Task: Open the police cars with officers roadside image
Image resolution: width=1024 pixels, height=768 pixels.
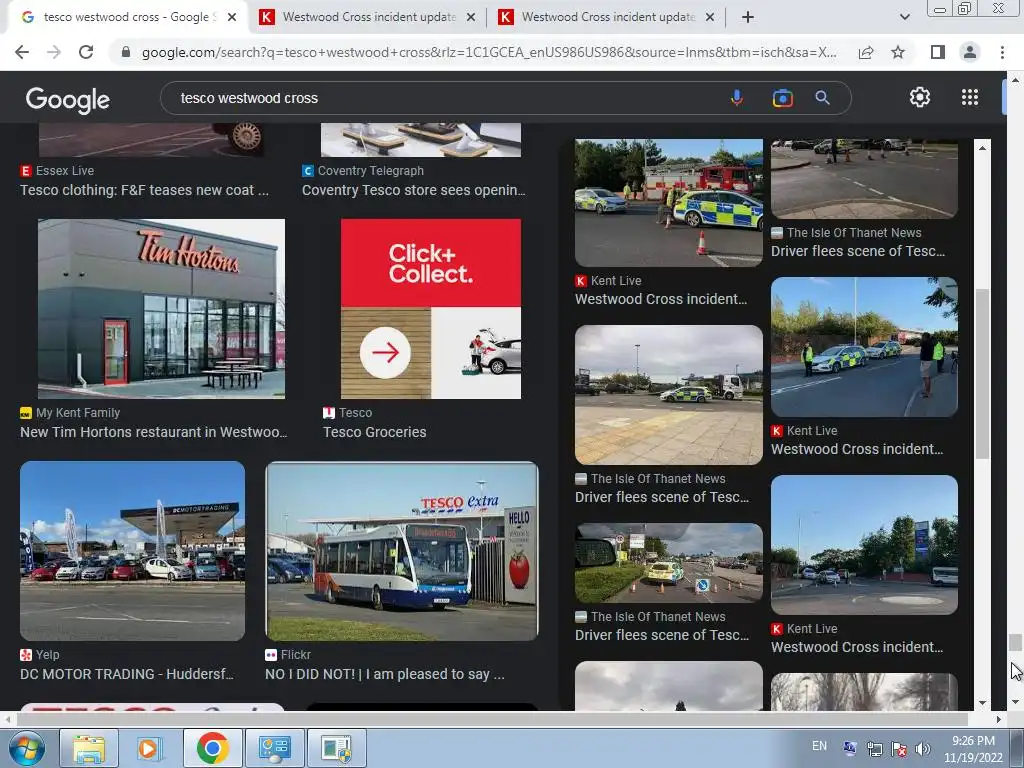Action: point(864,347)
